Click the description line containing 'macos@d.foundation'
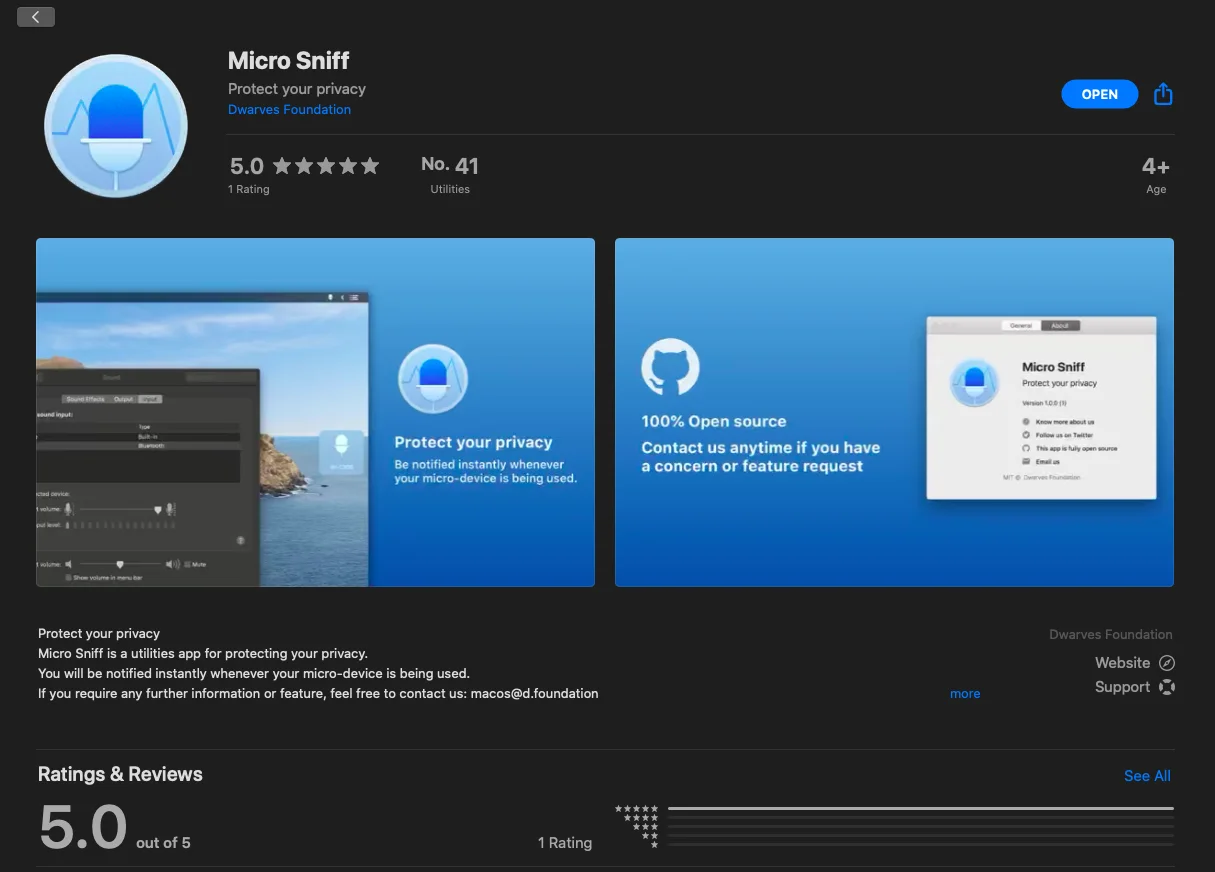The height and width of the screenshot is (872, 1215). click(x=318, y=693)
